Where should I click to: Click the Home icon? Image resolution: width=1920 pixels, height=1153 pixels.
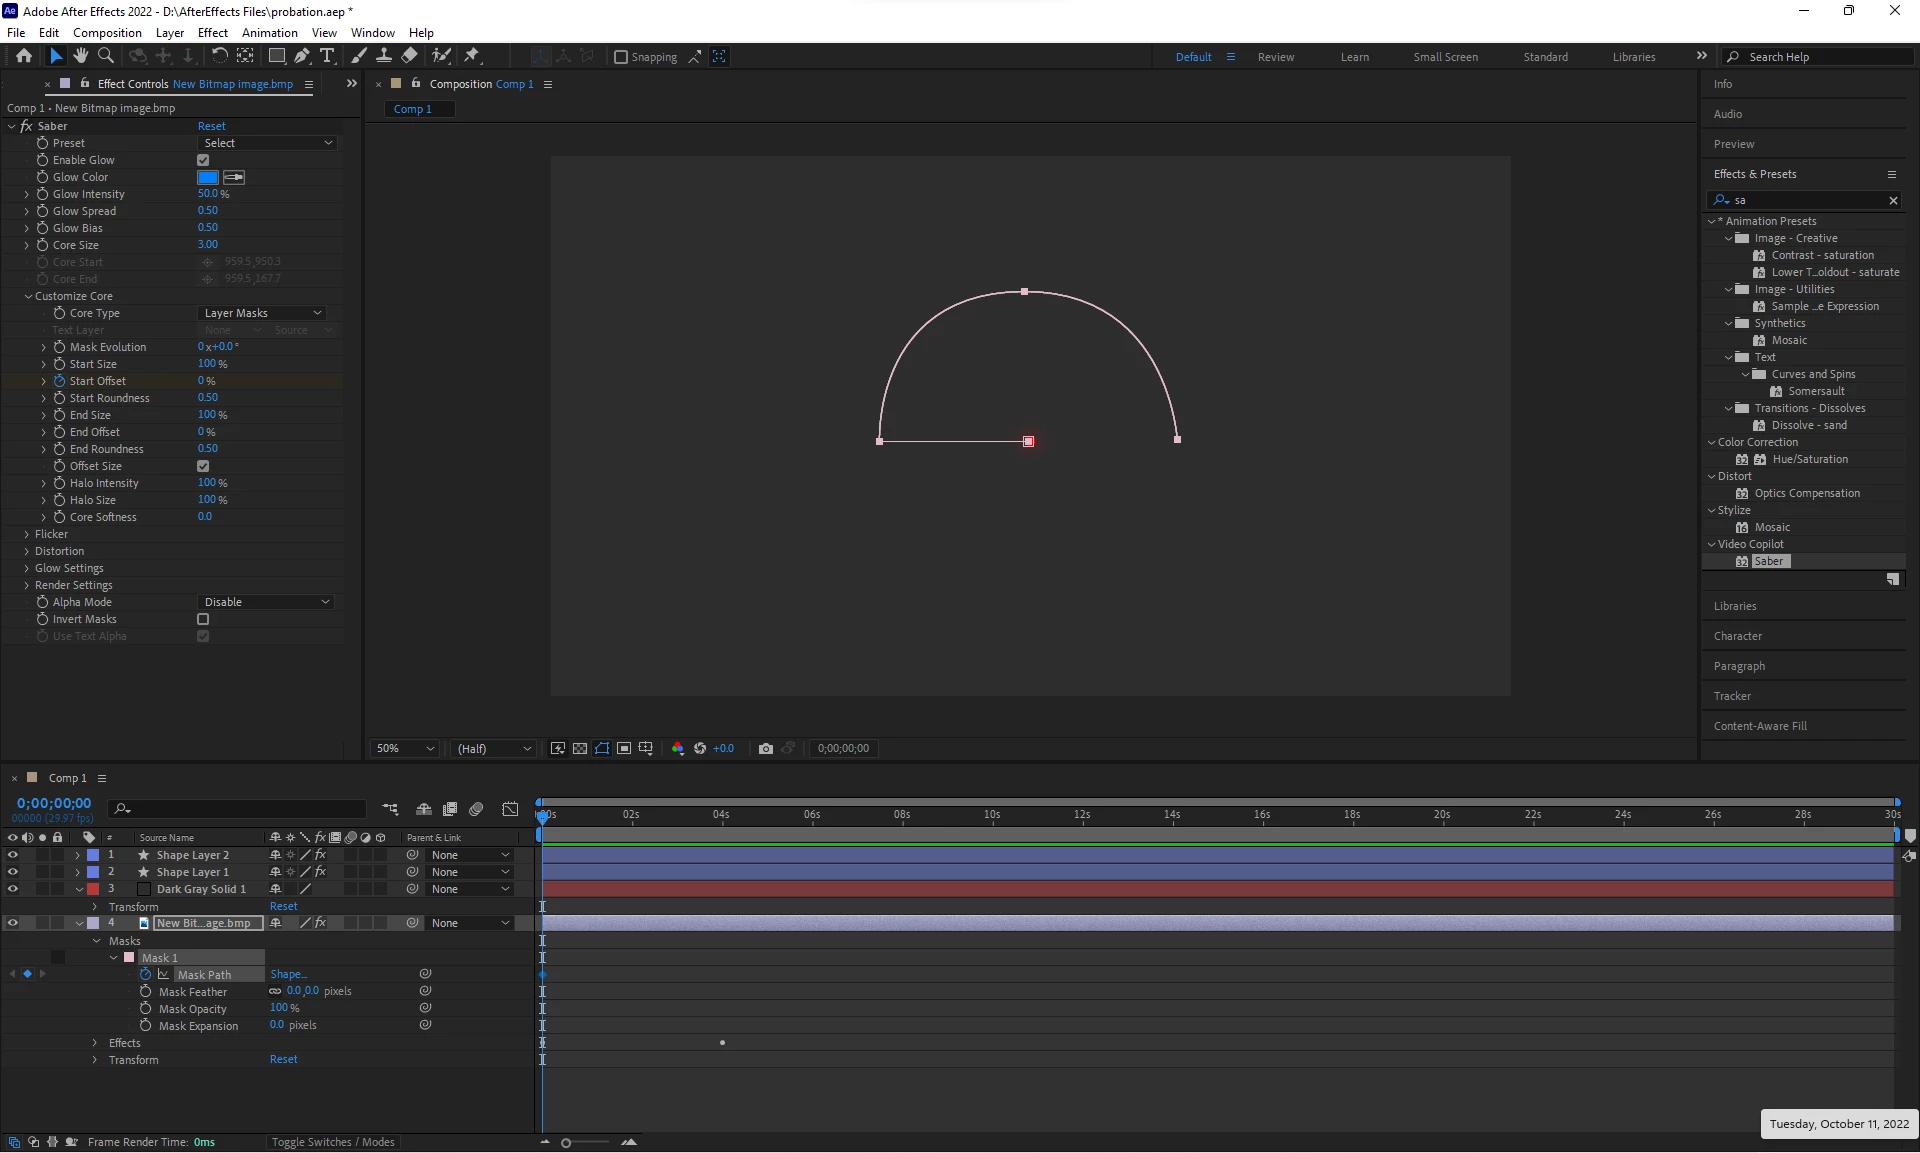[24, 56]
